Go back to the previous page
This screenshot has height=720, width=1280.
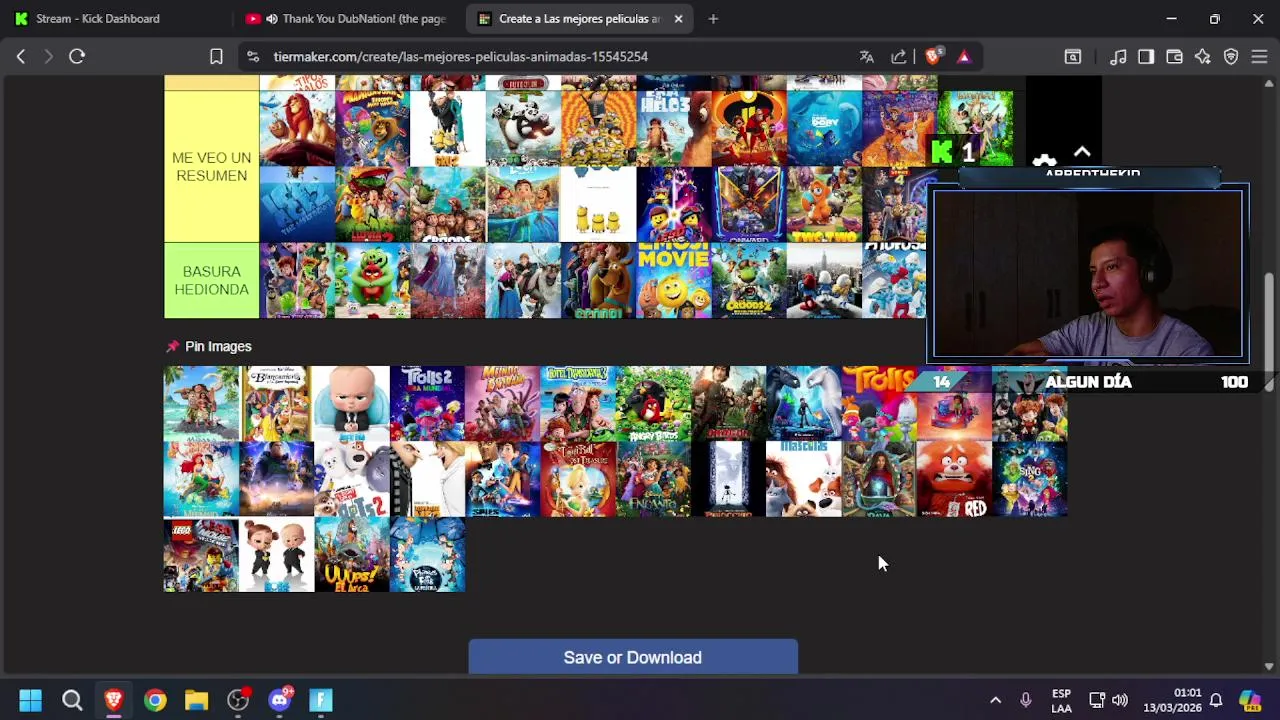[21, 57]
